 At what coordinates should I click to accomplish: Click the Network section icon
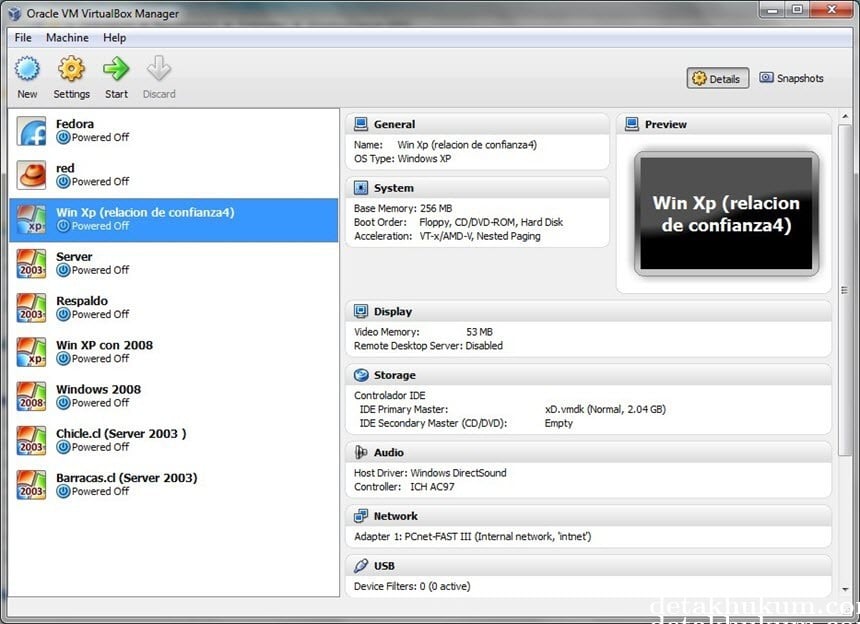(361, 516)
